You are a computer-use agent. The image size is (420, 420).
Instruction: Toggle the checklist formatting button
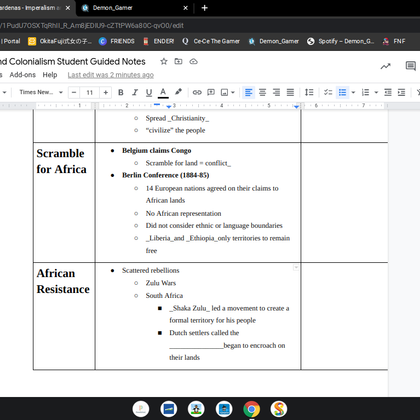pyautogui.click(x=328, y=92)
